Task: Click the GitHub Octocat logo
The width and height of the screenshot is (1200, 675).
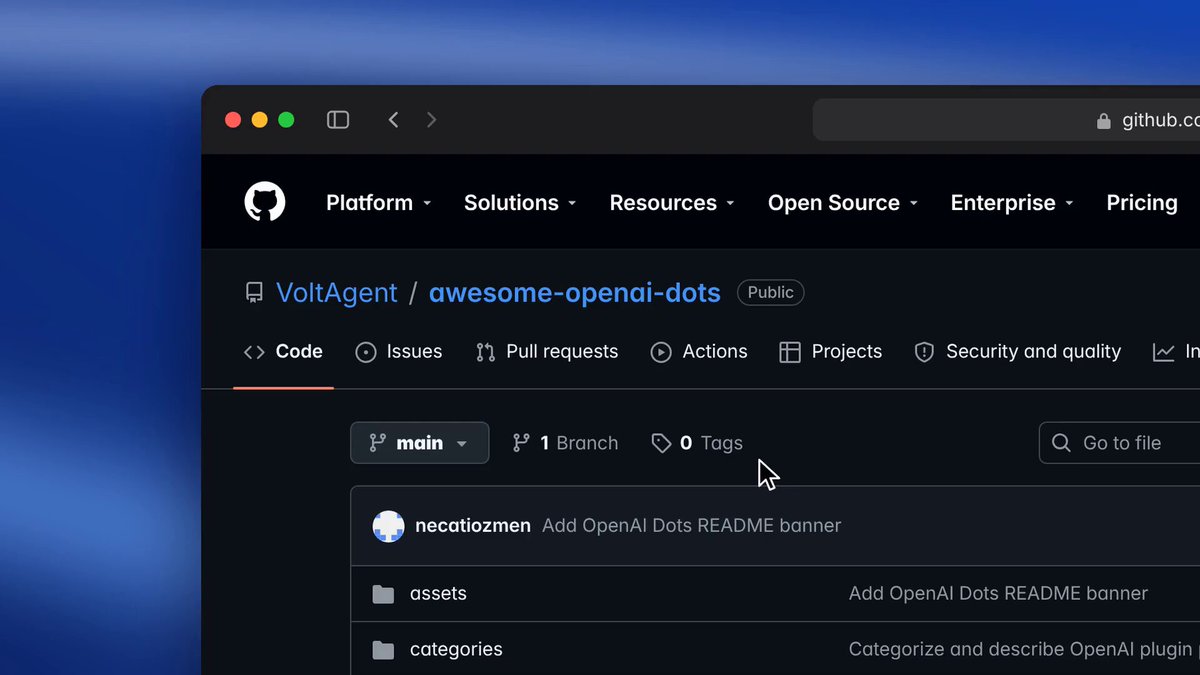Action: click(x=265, y=202)
